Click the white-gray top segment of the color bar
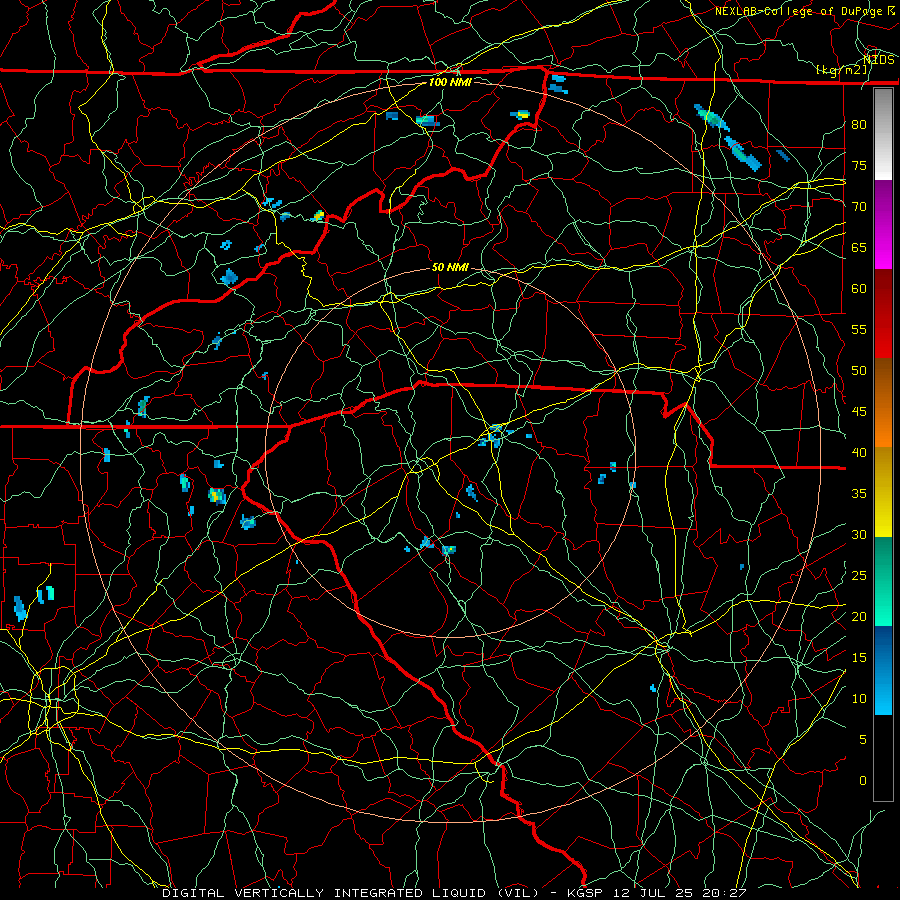Image resolution: width=900 pixels, height=900 pixels. coord(883,134)
